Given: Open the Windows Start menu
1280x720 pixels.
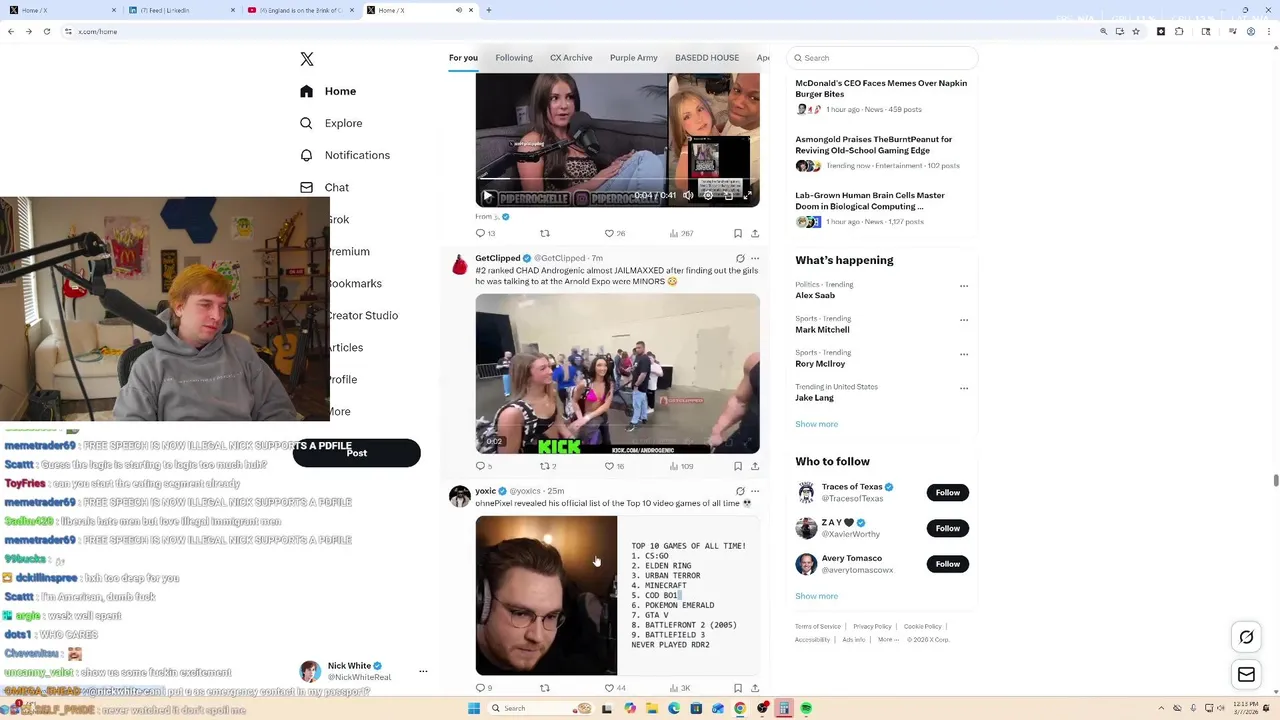Looking at the screenshot, I should (x=474, y=708).
